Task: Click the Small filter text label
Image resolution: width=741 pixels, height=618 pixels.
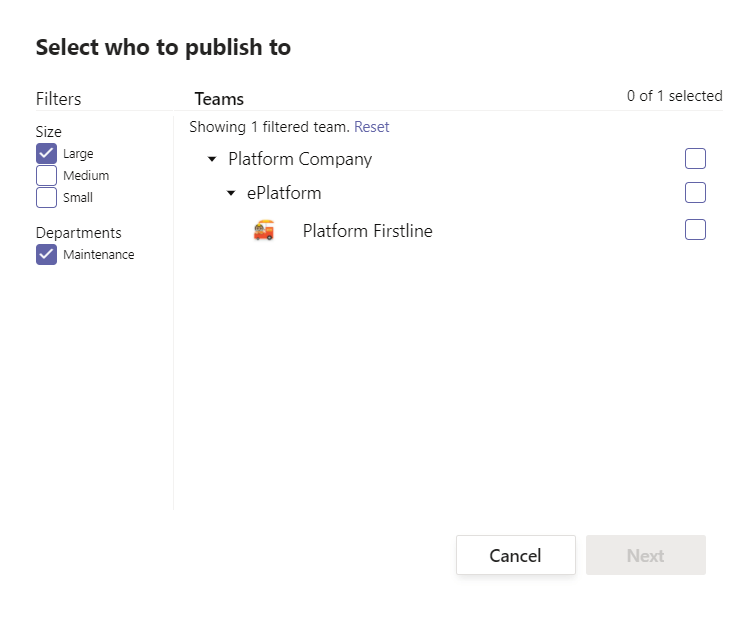Action: click(x=78, y=198)
